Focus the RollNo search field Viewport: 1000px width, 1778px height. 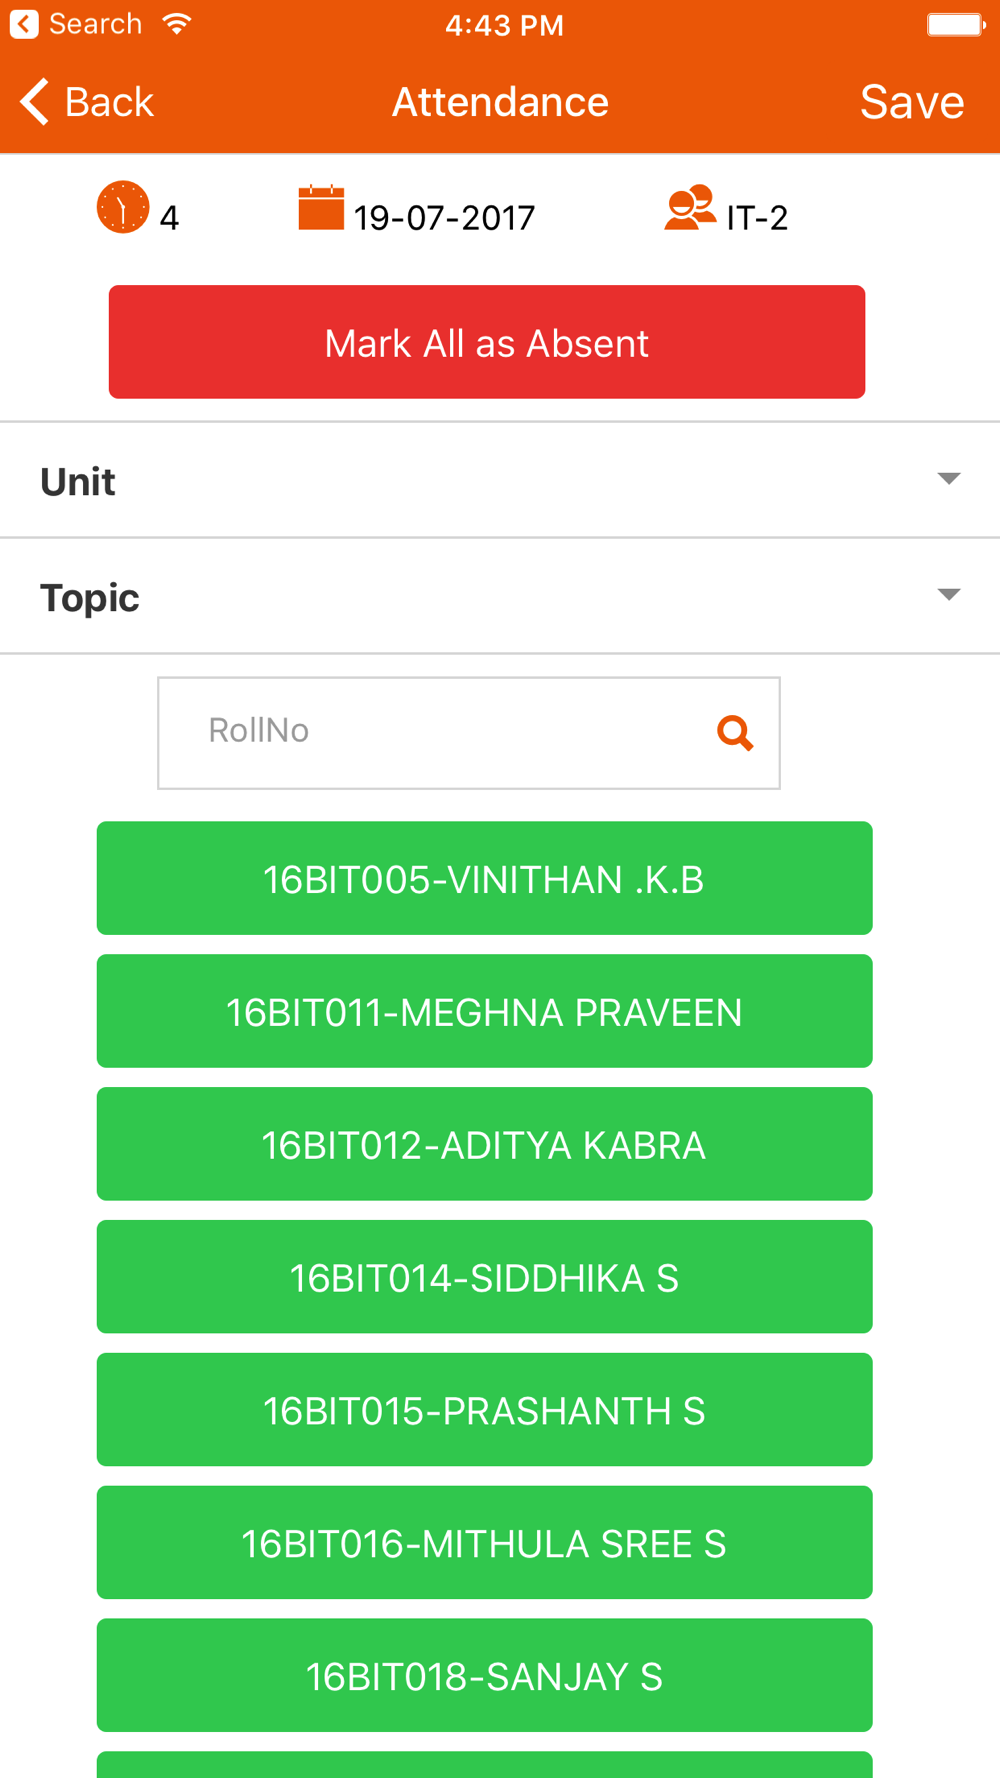pos(468,733)
